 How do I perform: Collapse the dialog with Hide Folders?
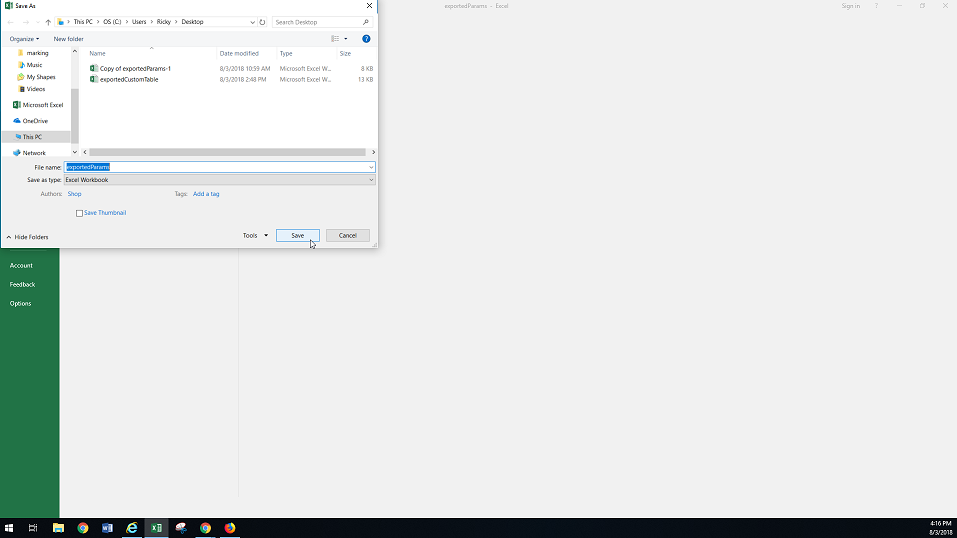[27, 237]
